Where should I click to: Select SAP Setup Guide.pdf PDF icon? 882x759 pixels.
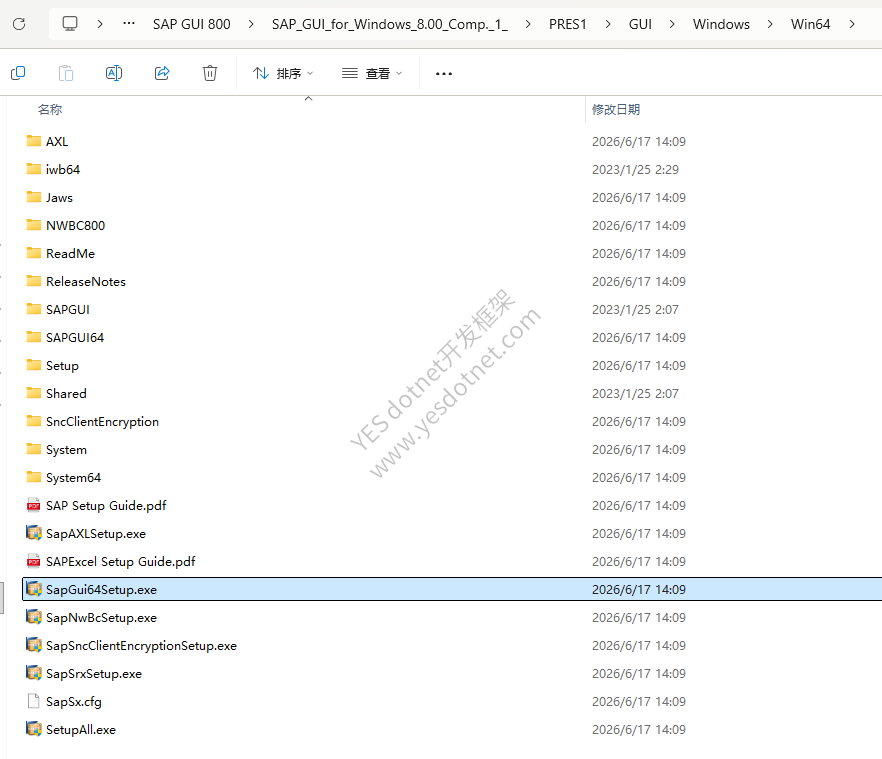pyautogui.click(x=34, y=505)
